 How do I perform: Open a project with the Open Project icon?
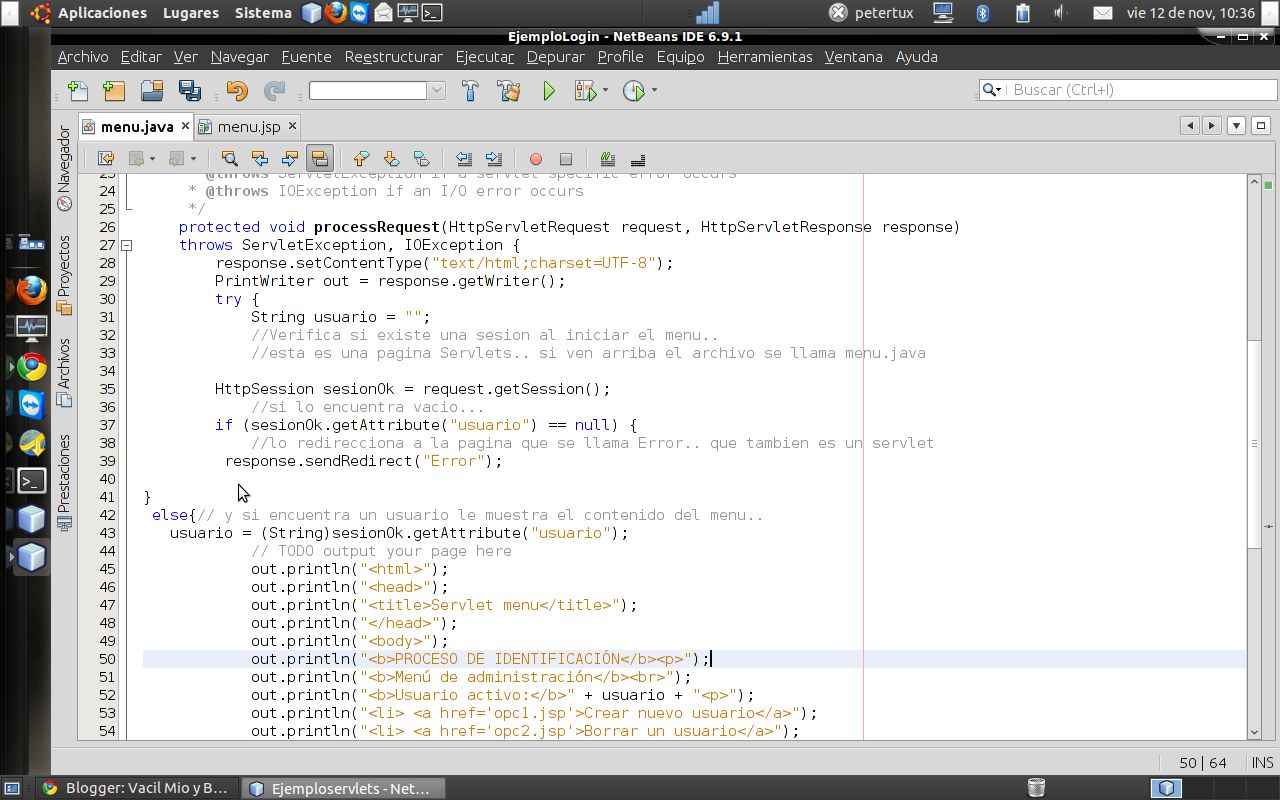pyautogui.click(x=151, y=90)
